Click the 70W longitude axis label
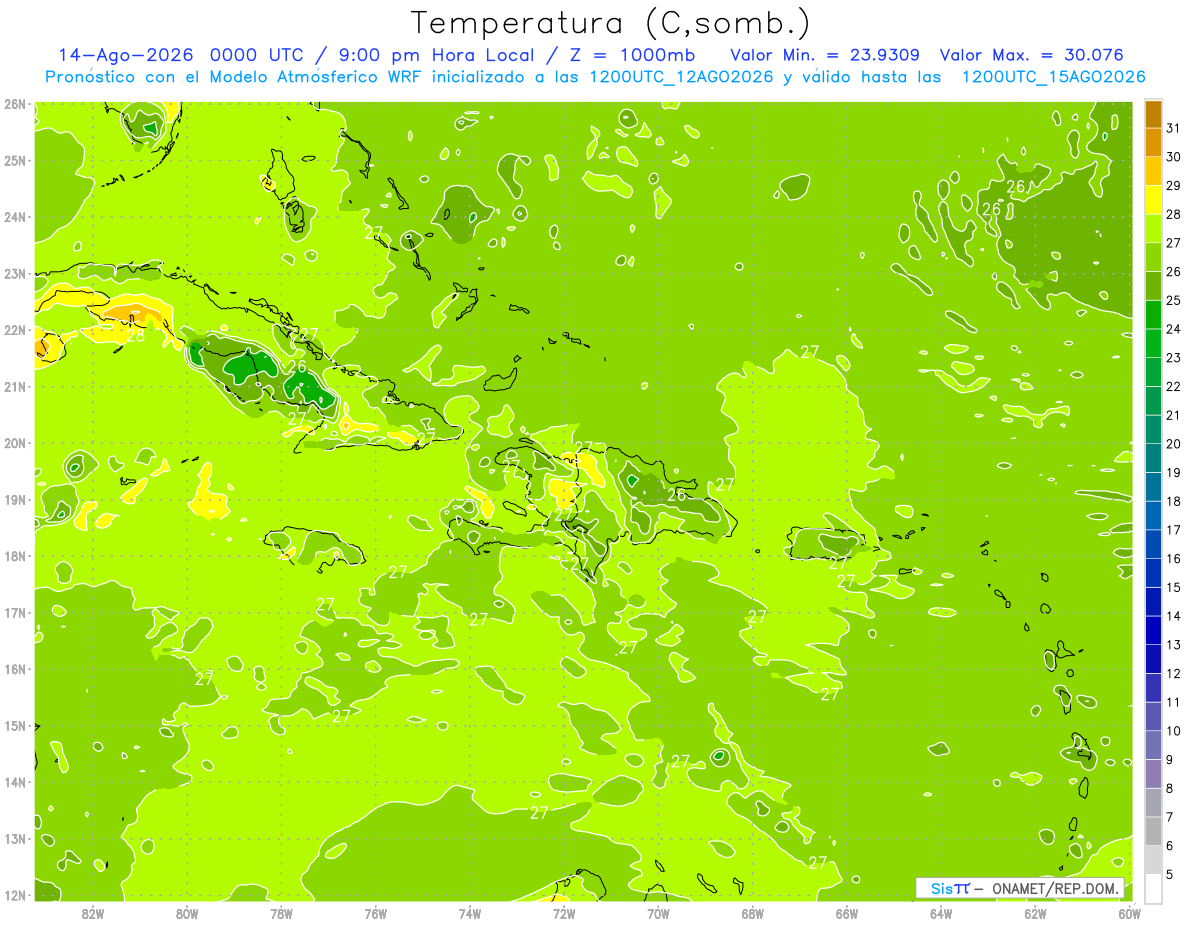The height and width of the screenshot is (927, 1200). (658, 913)
